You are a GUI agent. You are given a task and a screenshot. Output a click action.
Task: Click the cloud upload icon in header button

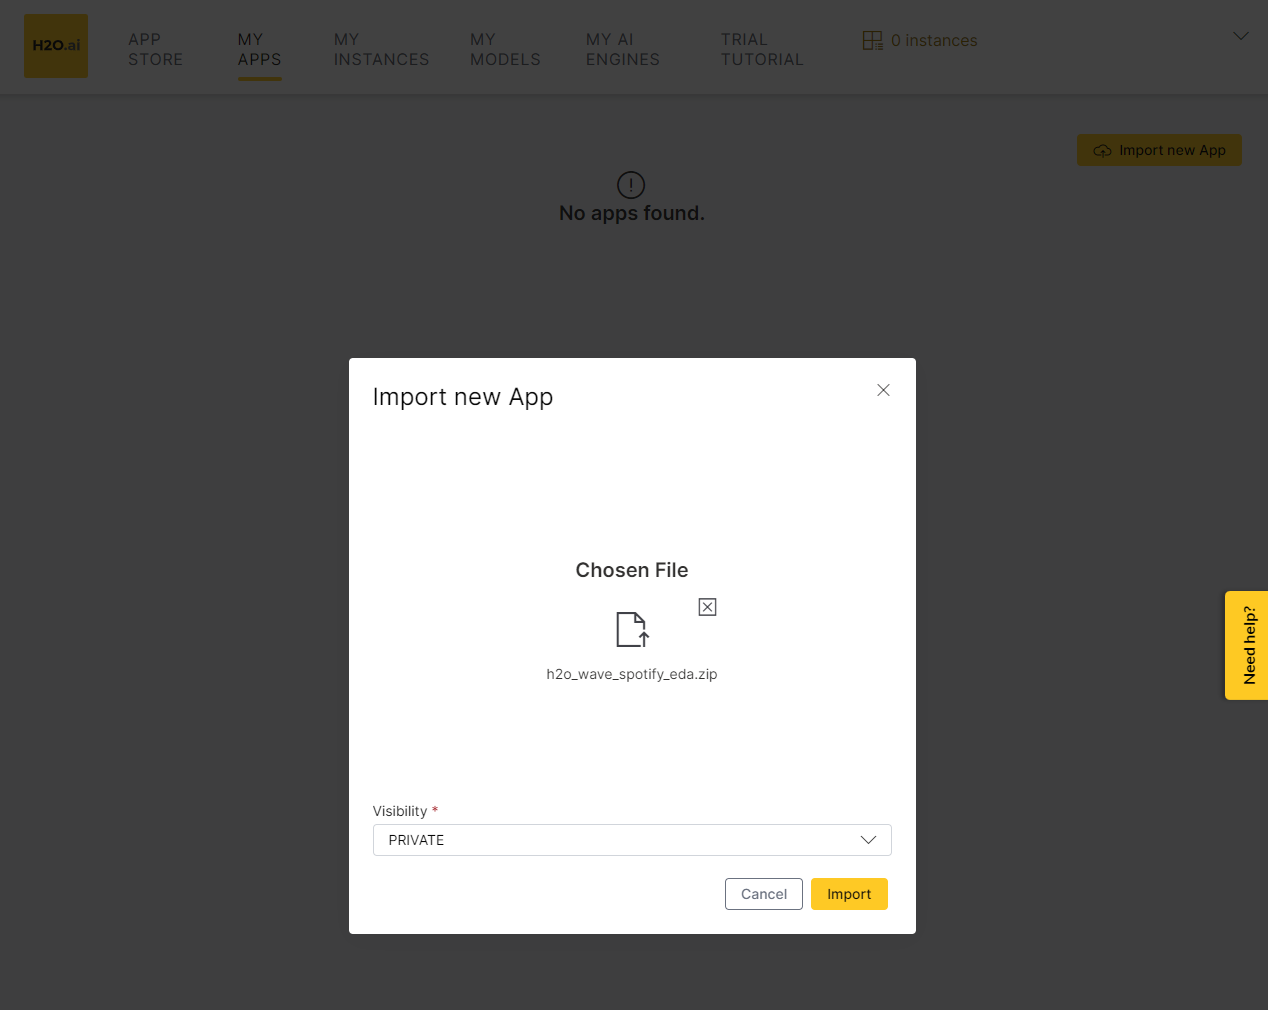pyautogui.click(x=1102, y=151)
